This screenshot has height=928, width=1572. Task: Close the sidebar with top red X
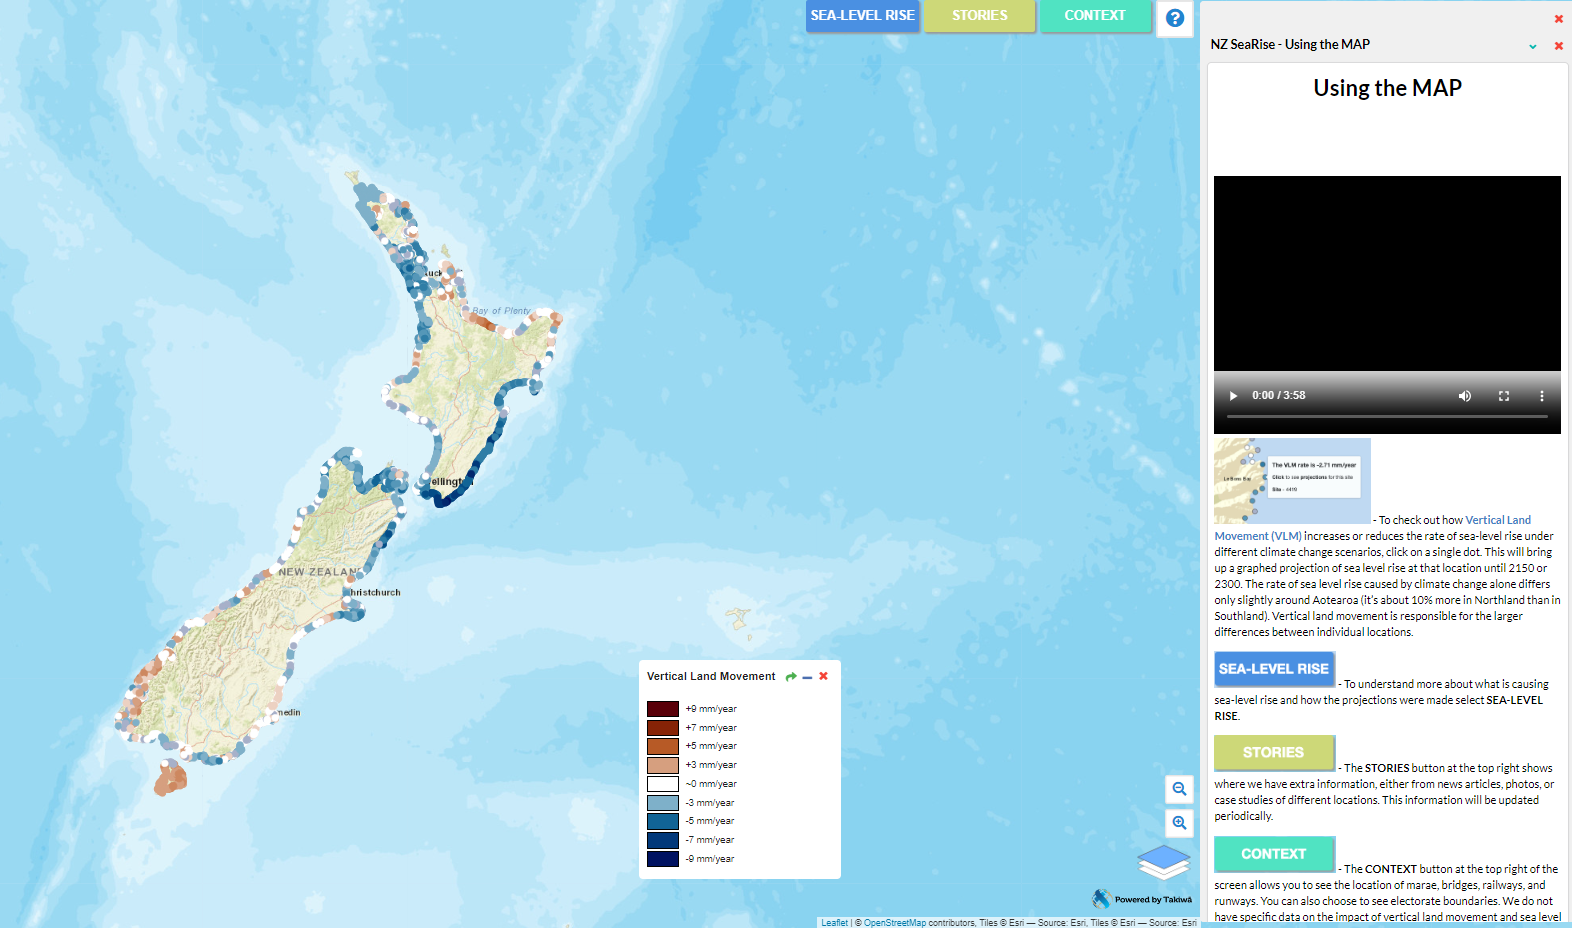point(1558,19)
